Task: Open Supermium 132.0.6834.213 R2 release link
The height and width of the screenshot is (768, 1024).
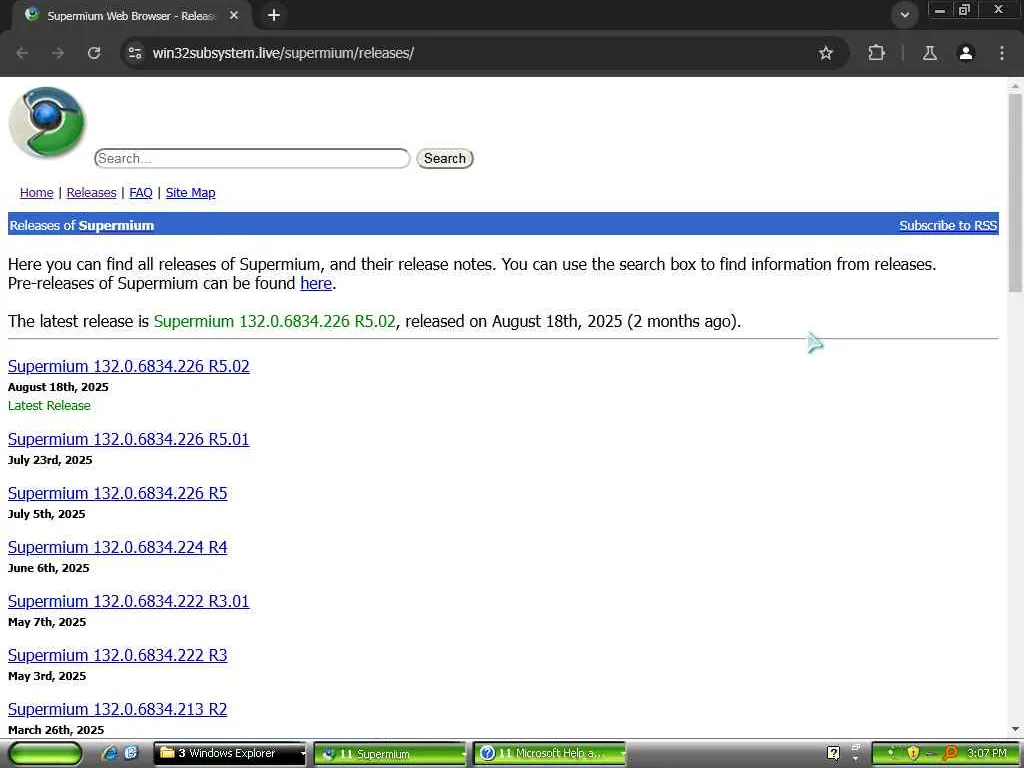Action: point(118,709)
